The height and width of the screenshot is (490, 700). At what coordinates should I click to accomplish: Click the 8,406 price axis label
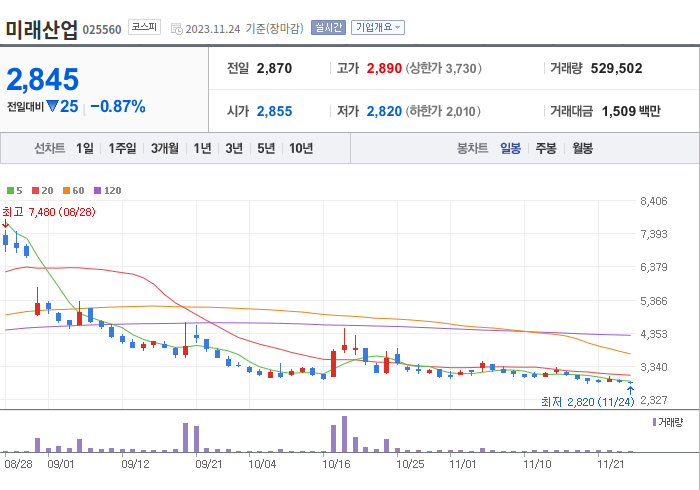pos(654,201)
